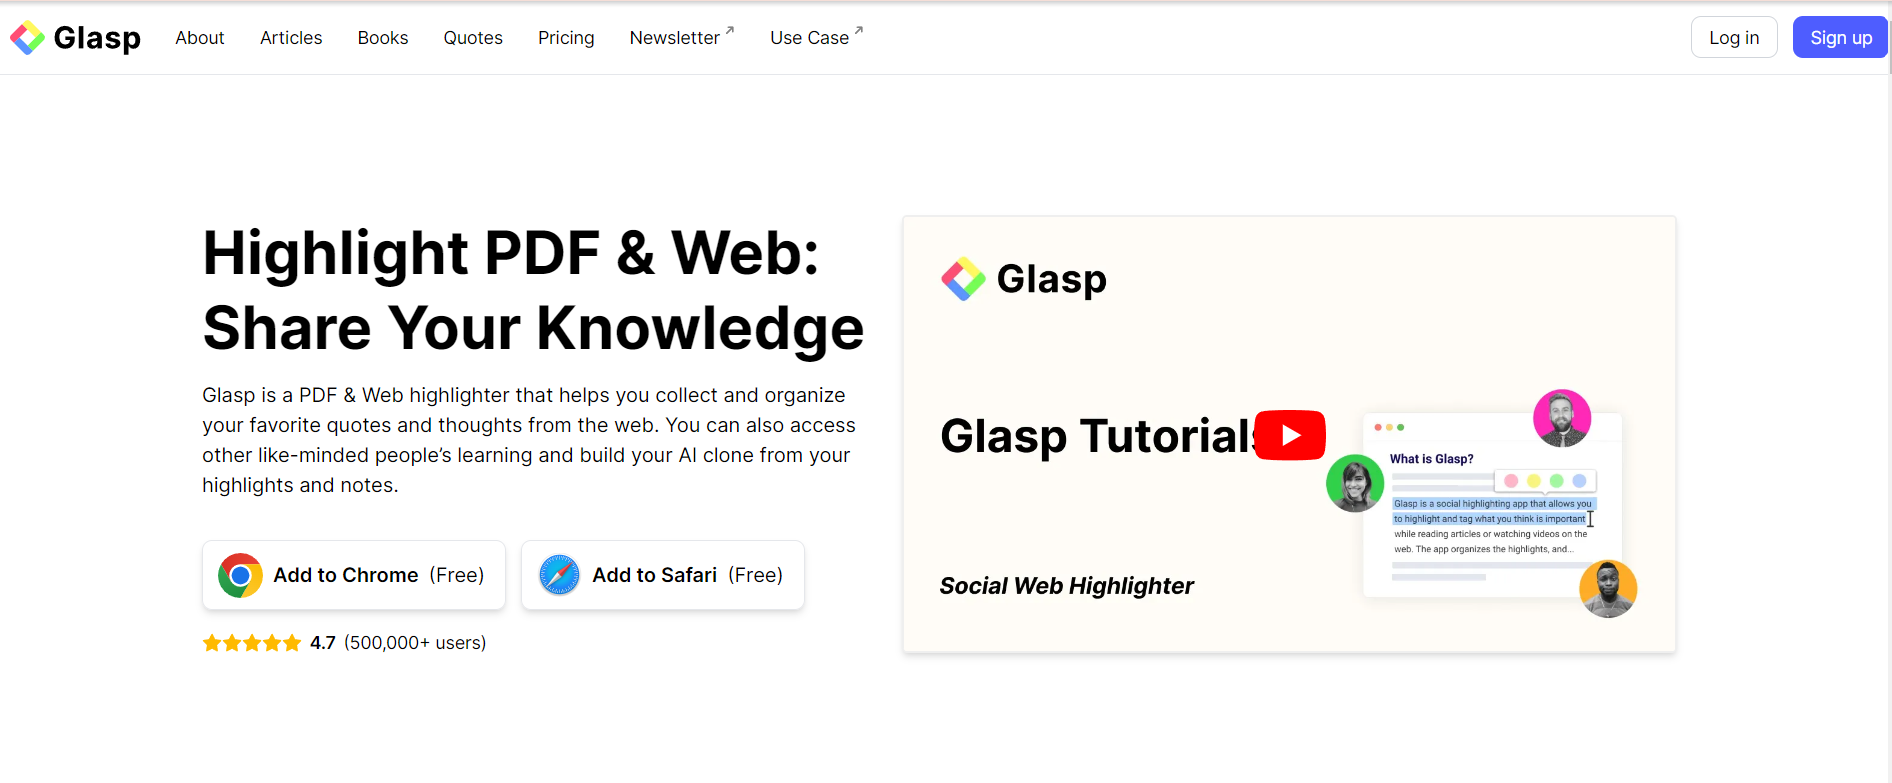Click the Sign up button
The width and height of the screenshot is (1892, 783).
tap(1840, 38)
